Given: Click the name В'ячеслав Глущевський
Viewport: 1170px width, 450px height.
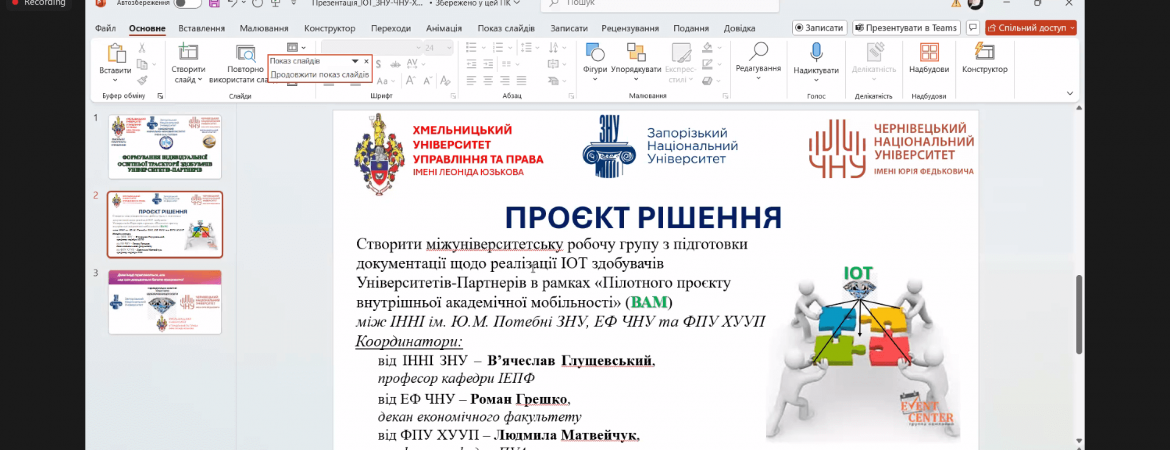Looking at the screenshot, I should coord(571,362).
